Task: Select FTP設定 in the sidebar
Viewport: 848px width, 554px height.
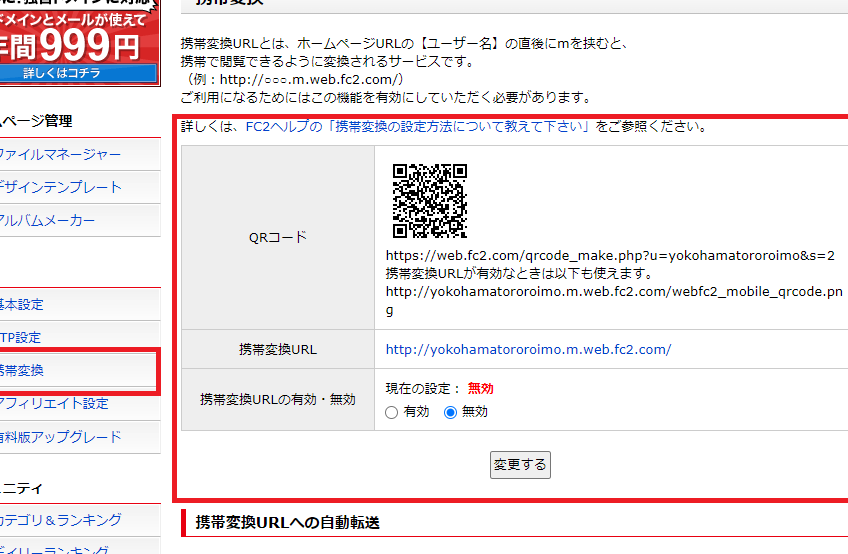Action: [20, 338]
